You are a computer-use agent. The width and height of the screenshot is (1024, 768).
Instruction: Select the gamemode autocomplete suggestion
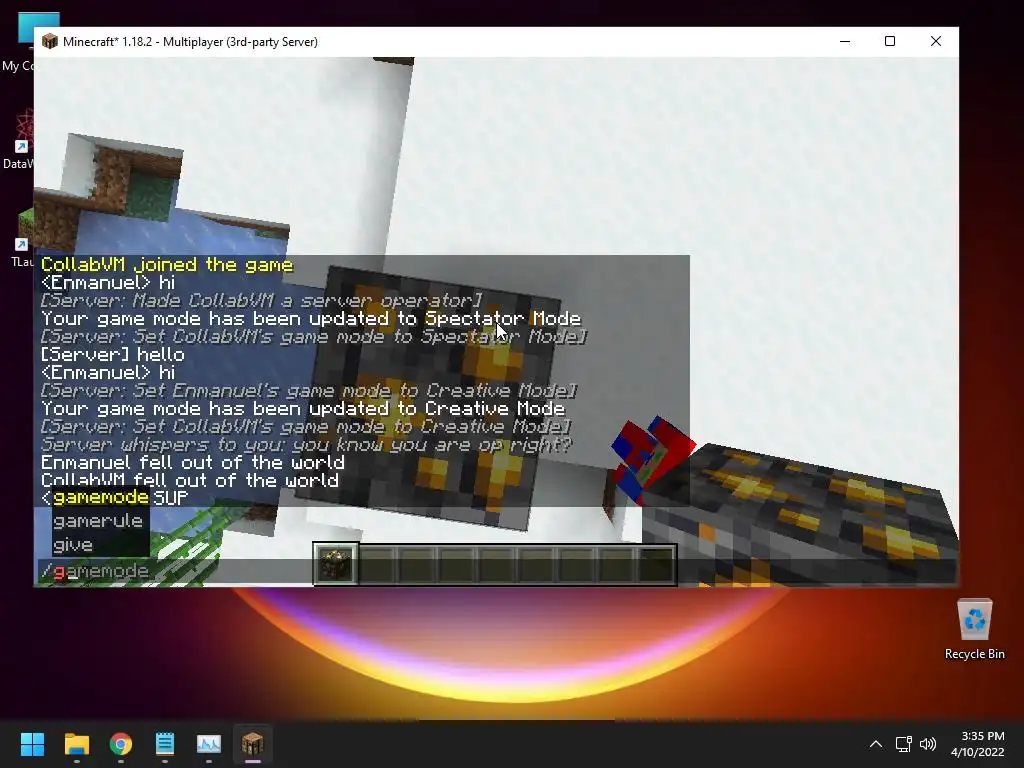point(101,497)
